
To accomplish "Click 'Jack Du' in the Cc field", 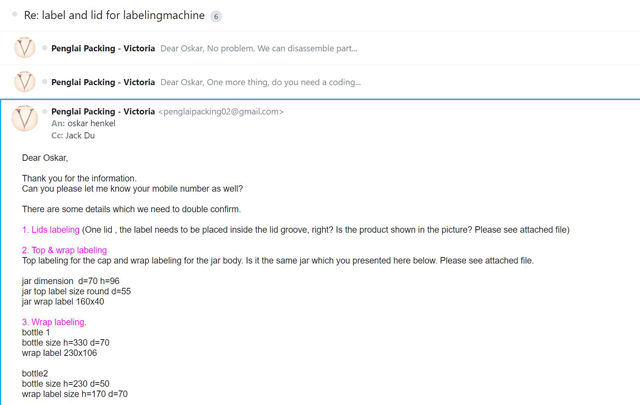I will [x=80, y=136].
